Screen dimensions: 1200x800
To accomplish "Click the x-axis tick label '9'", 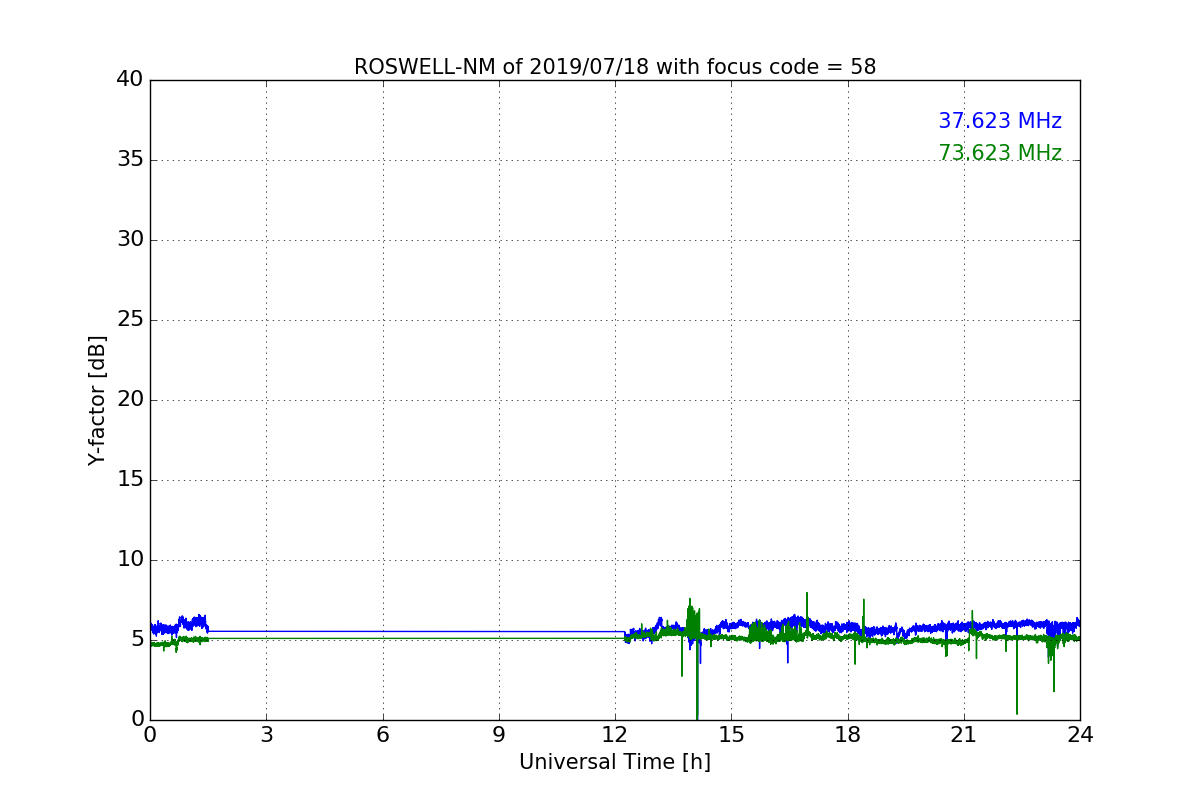I will coord(499,734).
